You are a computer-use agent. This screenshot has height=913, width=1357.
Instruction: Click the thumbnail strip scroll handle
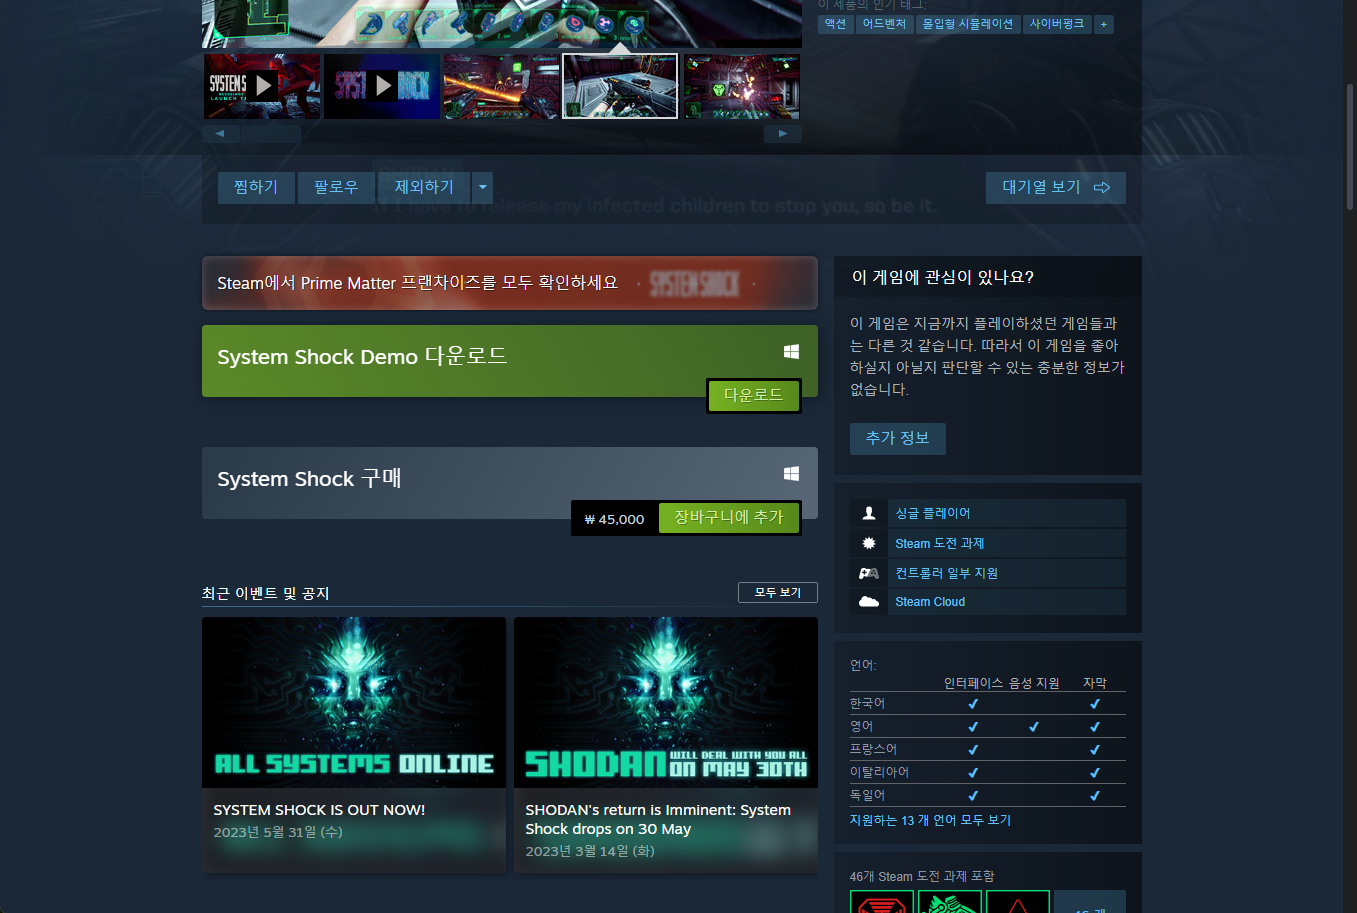(270, 133)
